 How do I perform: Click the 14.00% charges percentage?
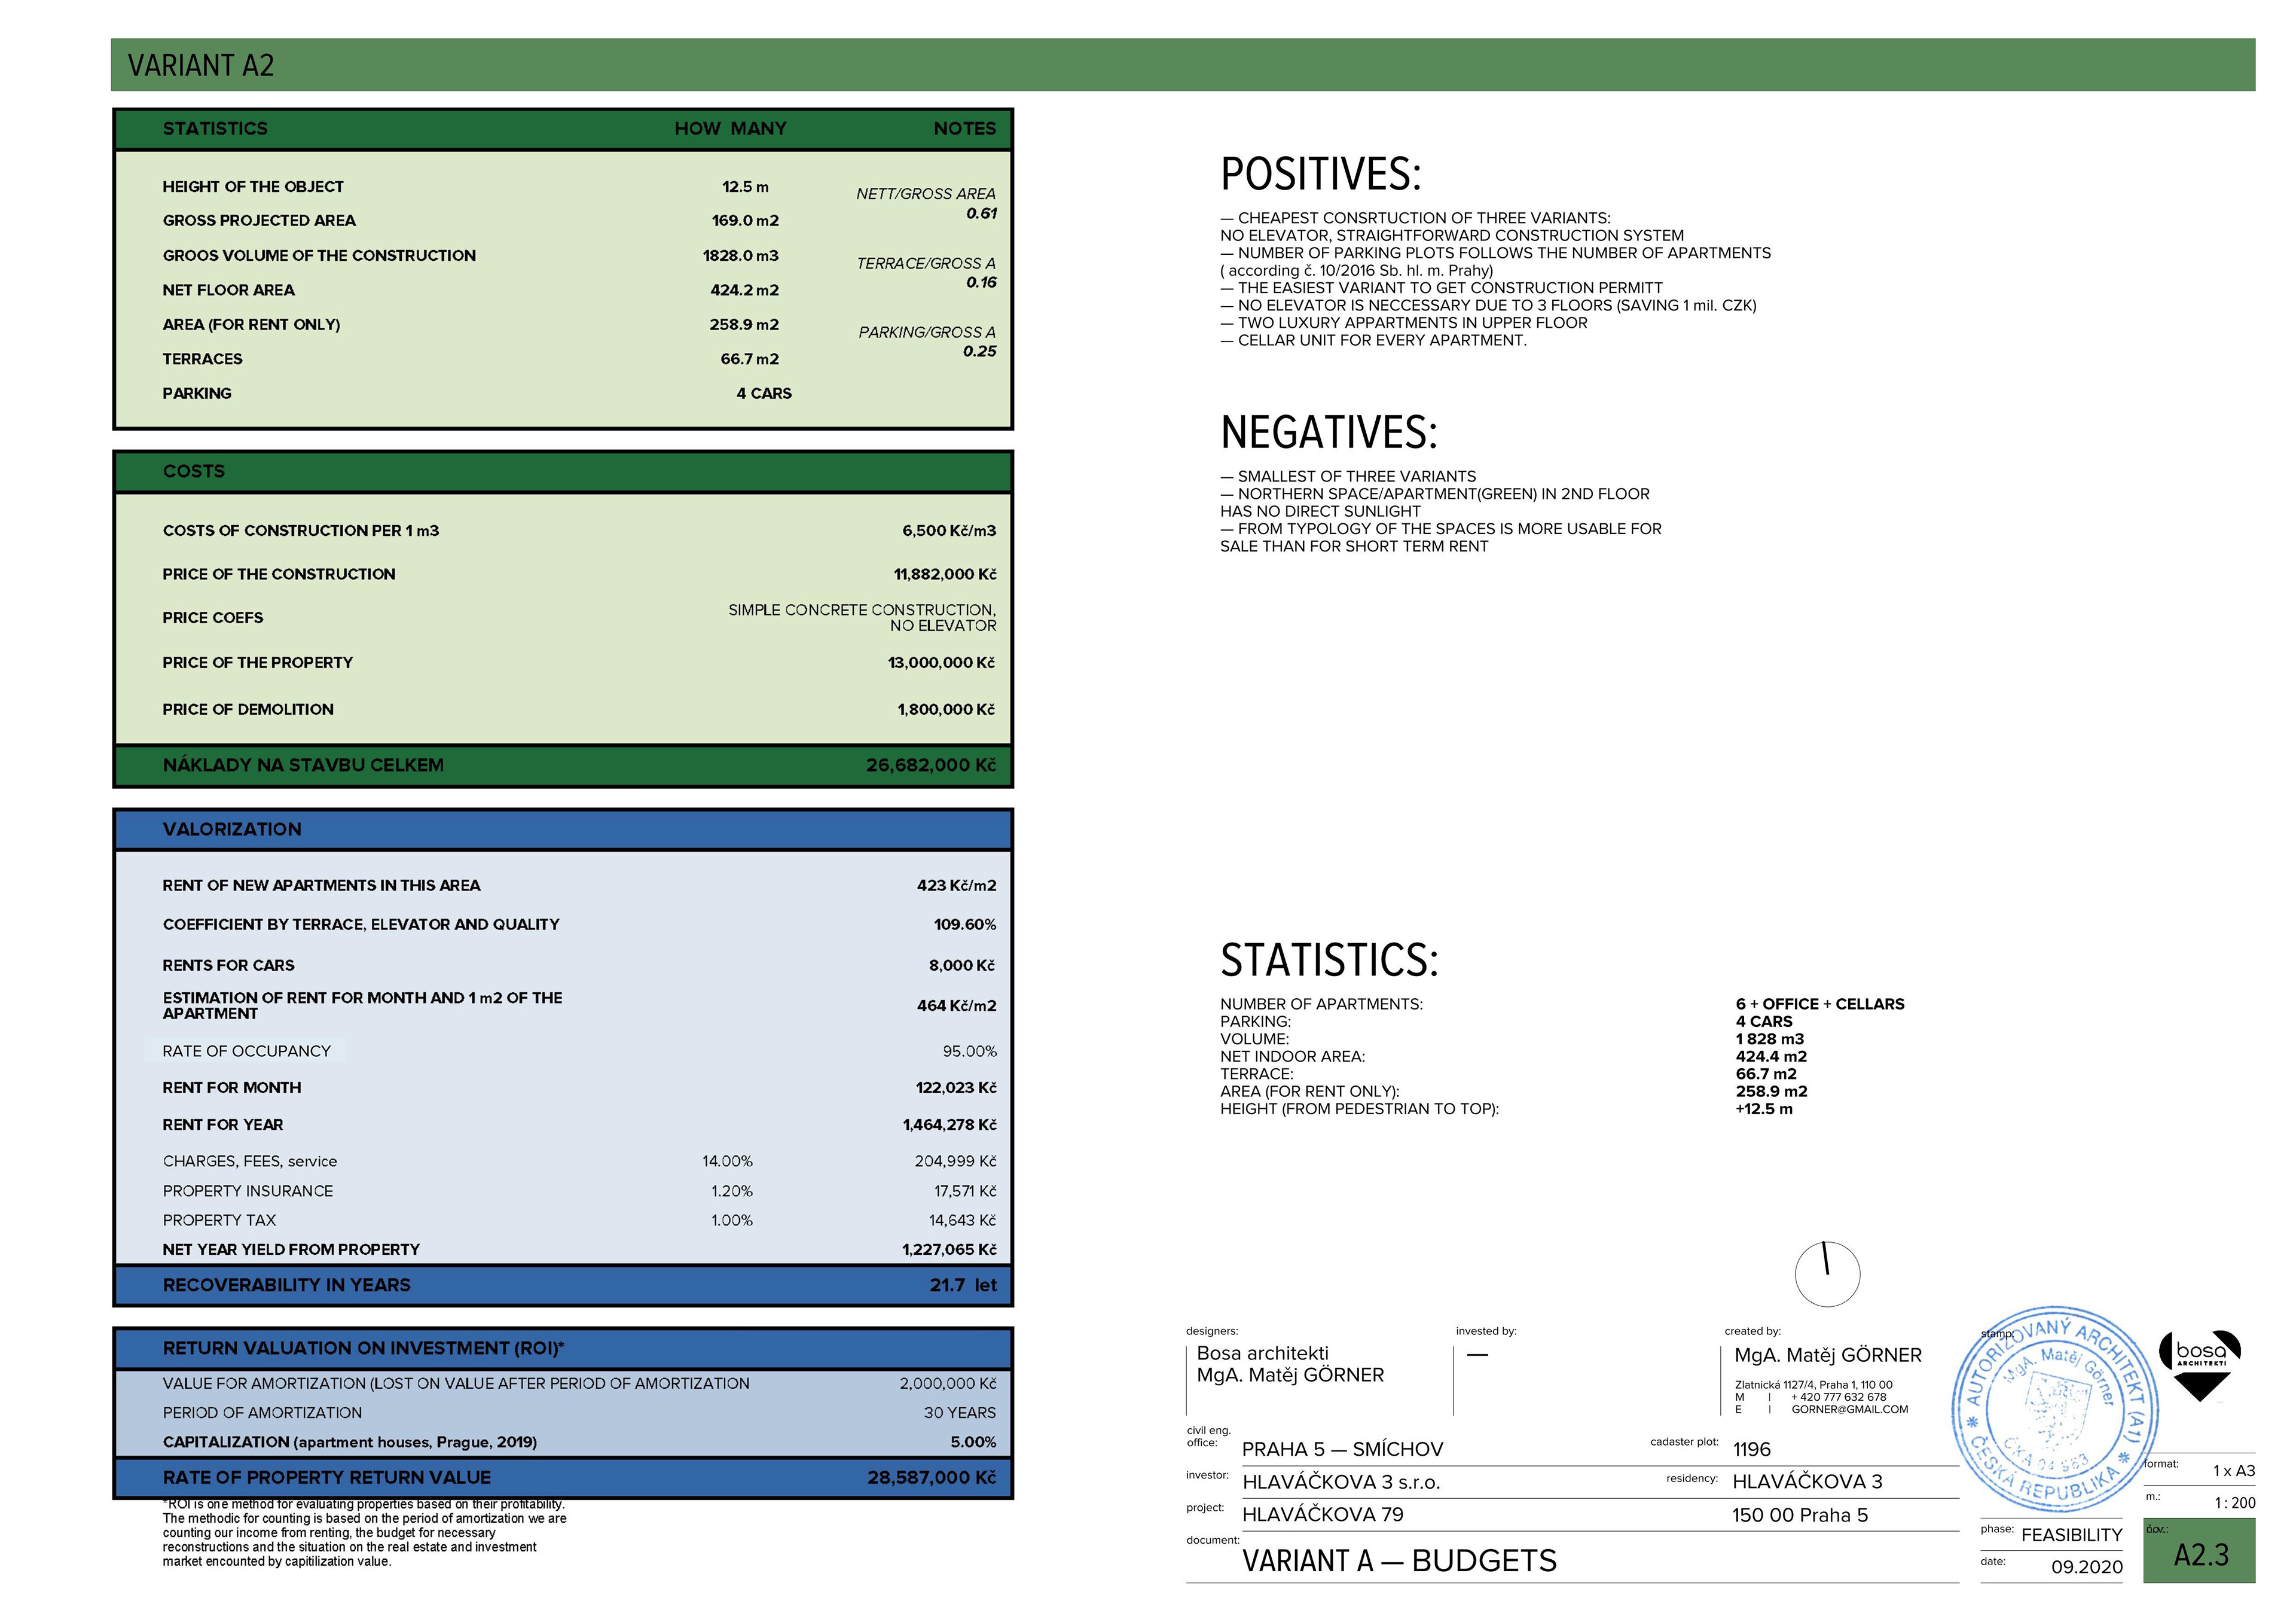(727, 1161)
